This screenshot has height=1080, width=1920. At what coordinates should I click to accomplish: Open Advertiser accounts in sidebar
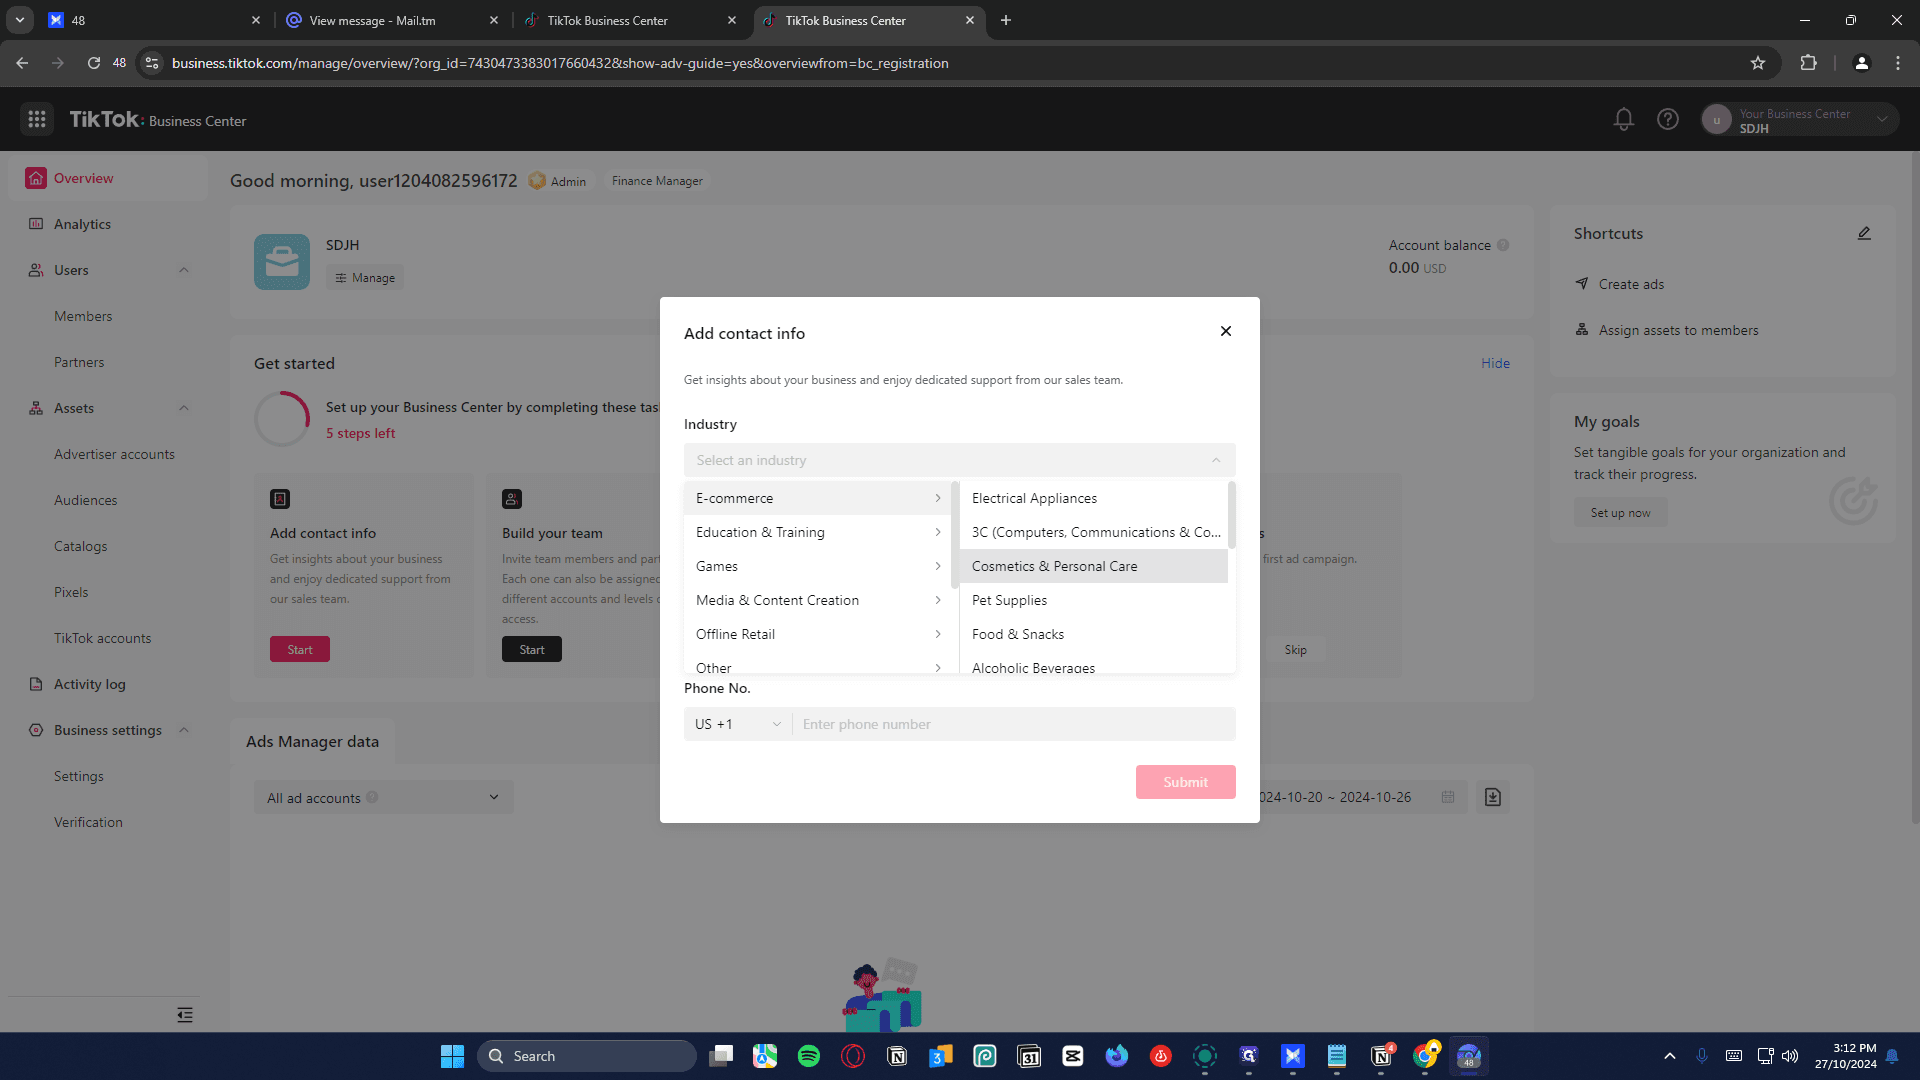[x=114, y=454]
